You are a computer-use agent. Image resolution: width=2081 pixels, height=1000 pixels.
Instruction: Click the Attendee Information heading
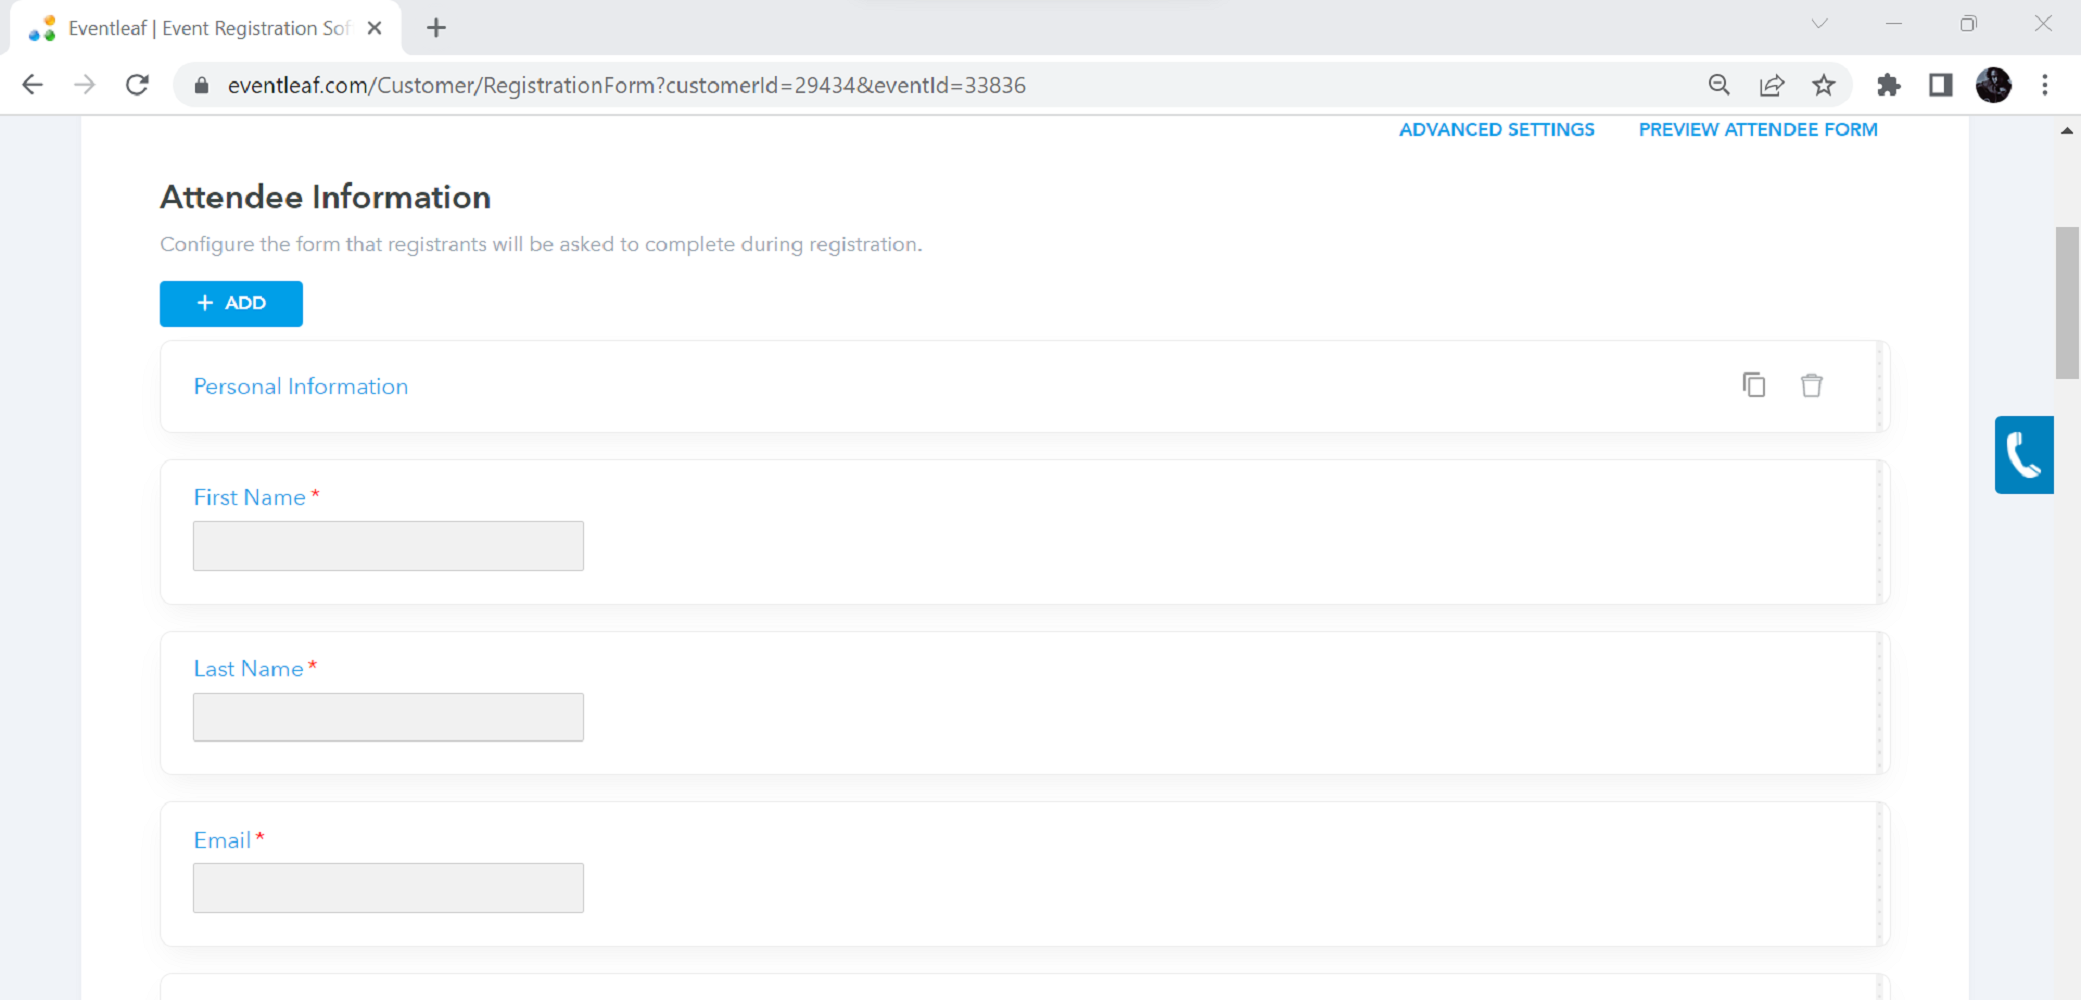click(325, 197)
